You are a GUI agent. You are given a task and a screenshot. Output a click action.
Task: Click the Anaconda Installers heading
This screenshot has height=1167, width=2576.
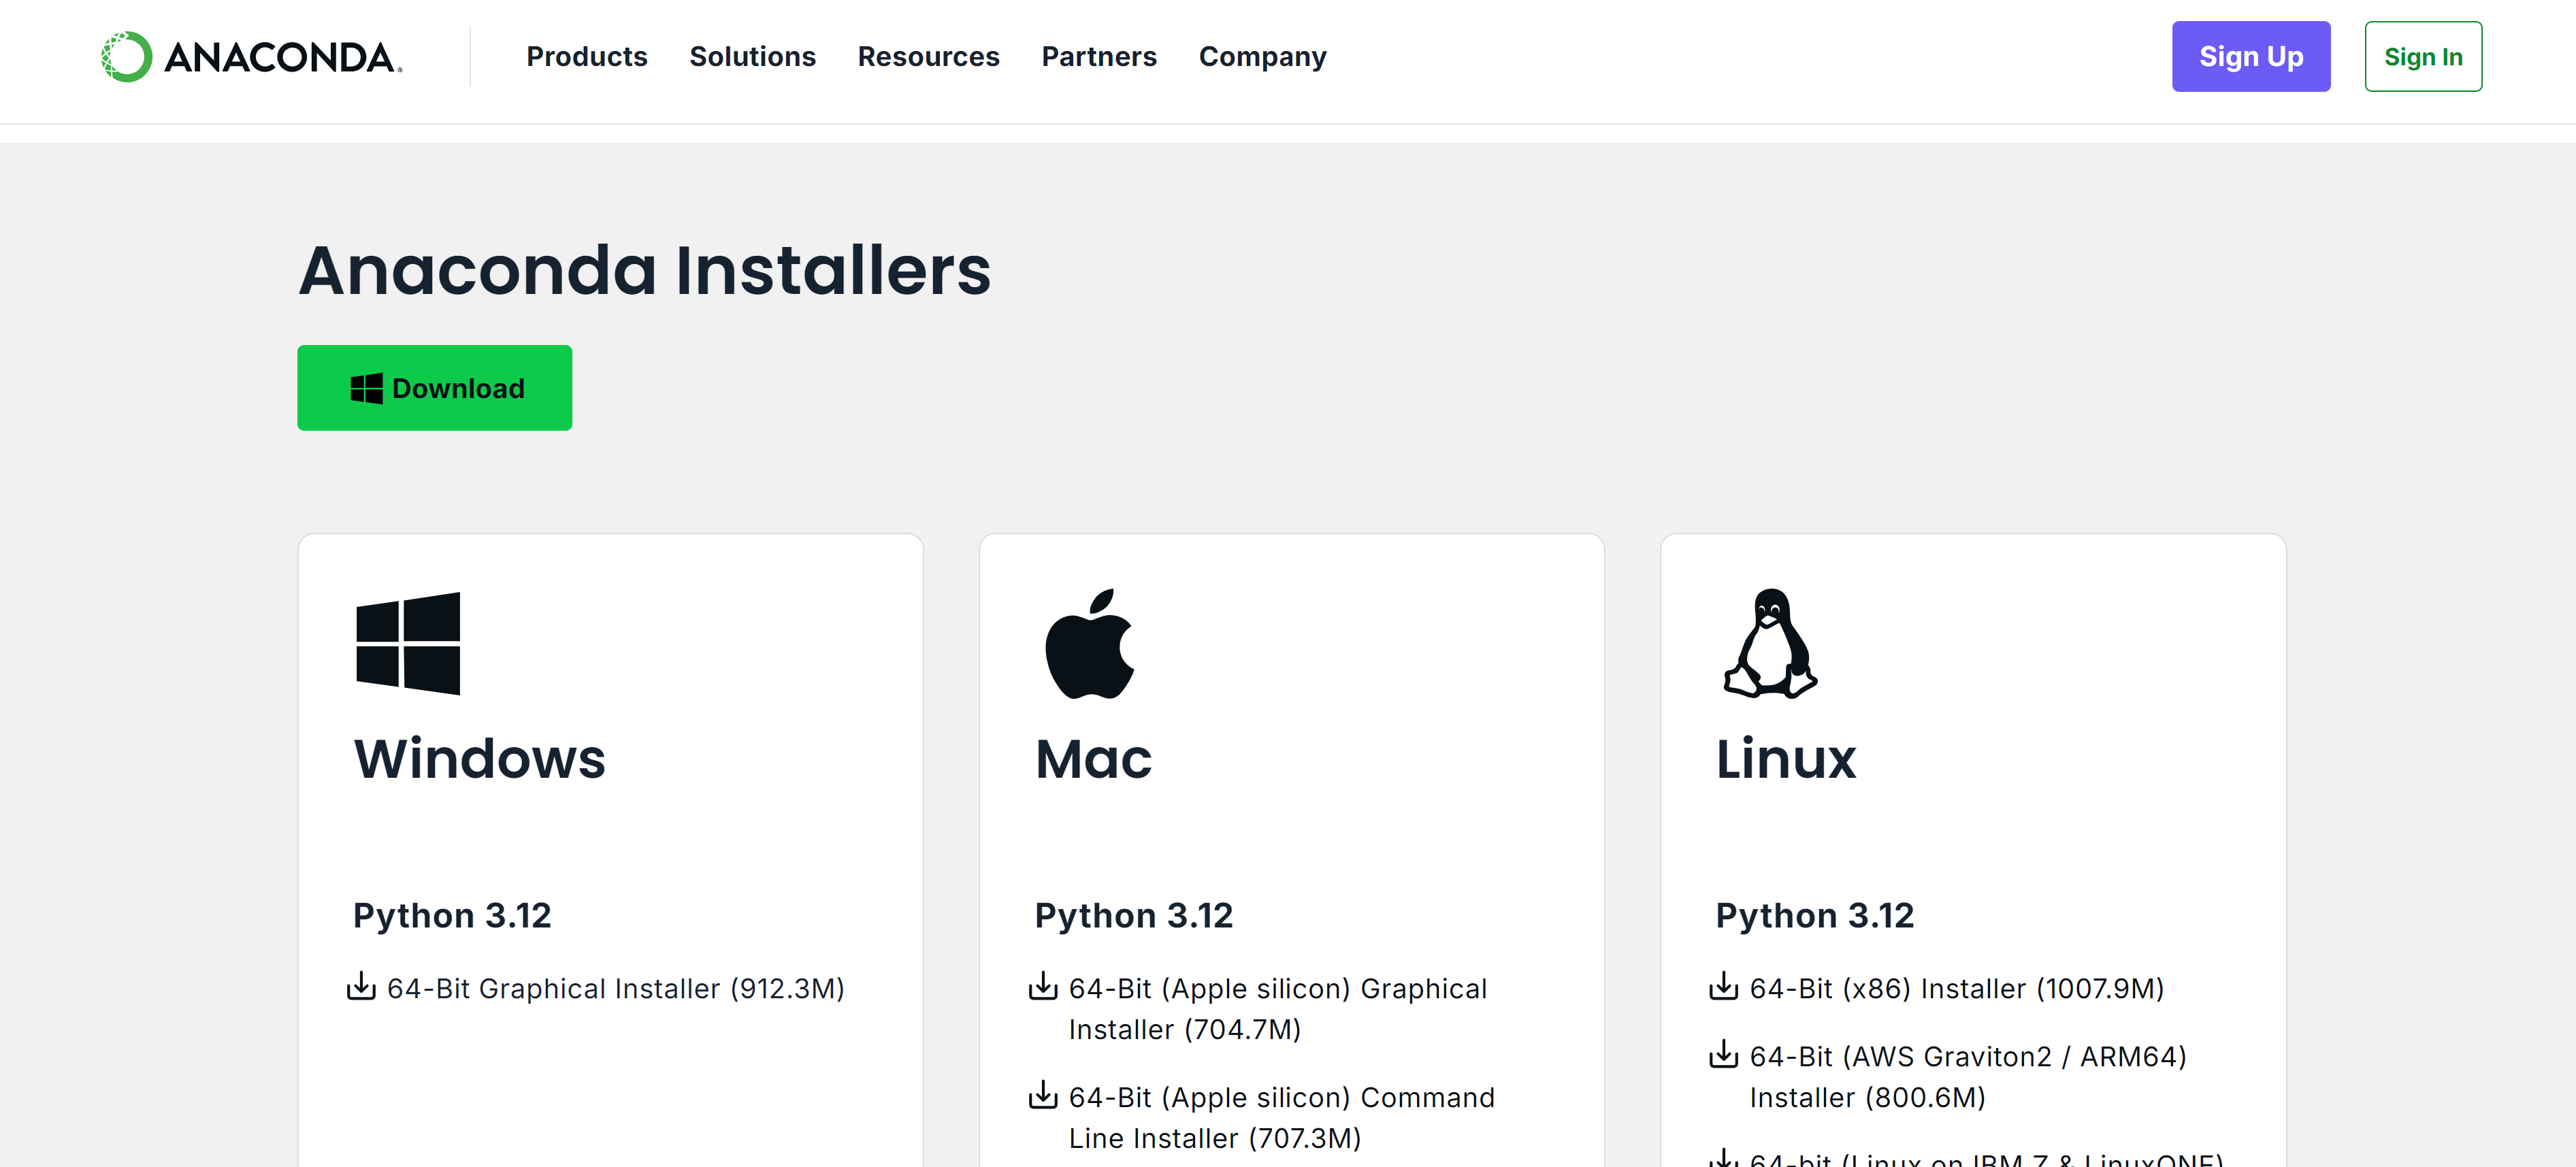645,270
